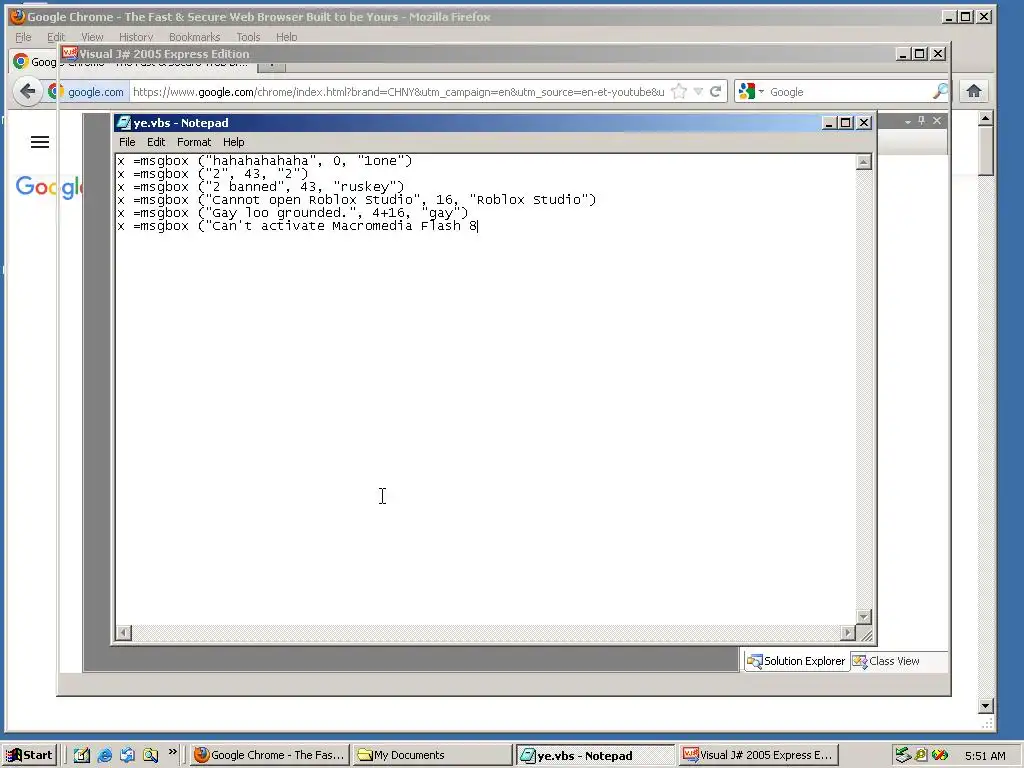1024x768 pixels.
Task: Click the auto-hide pin icon in Visual J# panel
Action: 921,121
